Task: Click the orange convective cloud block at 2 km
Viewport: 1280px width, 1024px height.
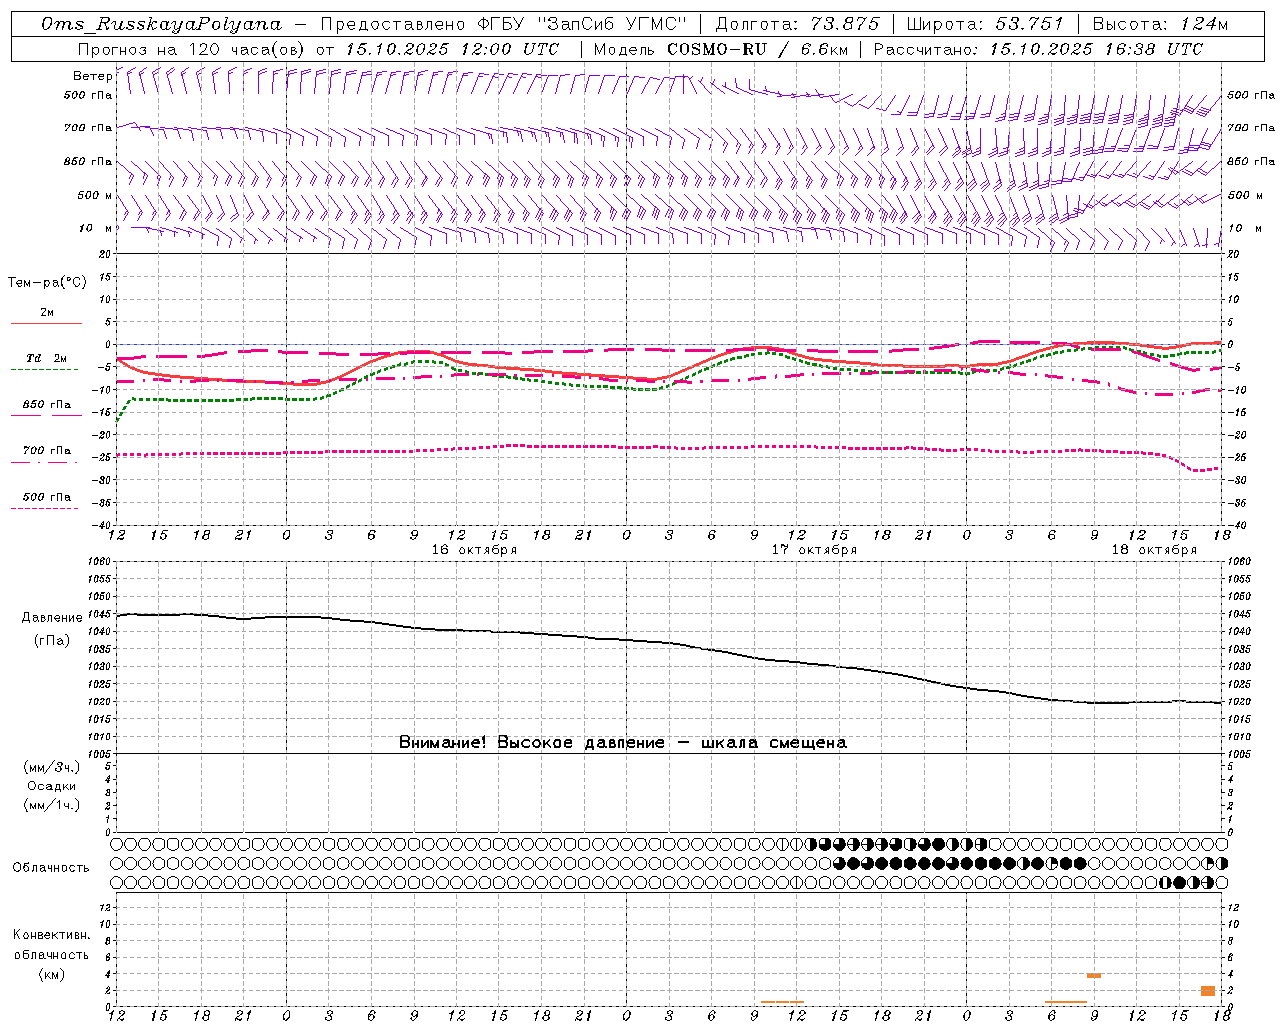Action: point(1208,990)
